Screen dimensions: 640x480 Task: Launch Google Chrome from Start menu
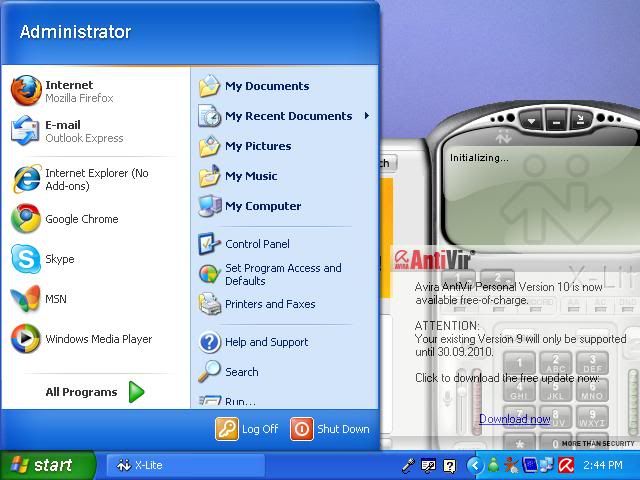coord(64,219)
